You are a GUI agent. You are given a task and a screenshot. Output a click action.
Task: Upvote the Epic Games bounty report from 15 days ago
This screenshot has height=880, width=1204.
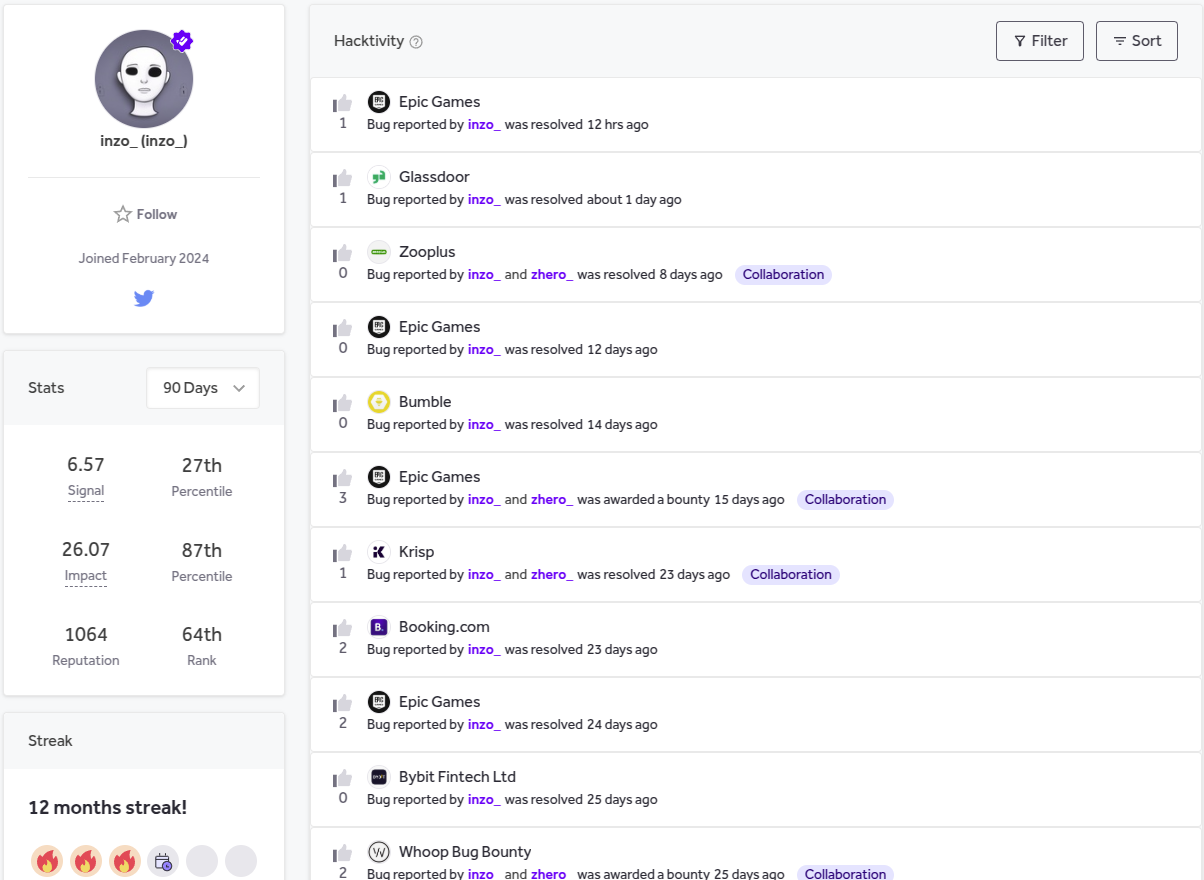pos(343,478)
